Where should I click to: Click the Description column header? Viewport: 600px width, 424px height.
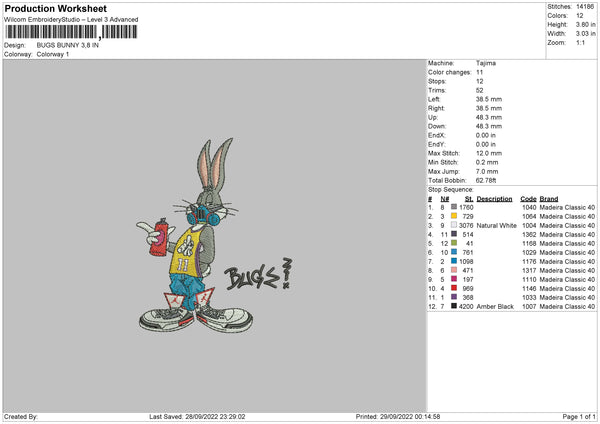(x=494, y=198)
